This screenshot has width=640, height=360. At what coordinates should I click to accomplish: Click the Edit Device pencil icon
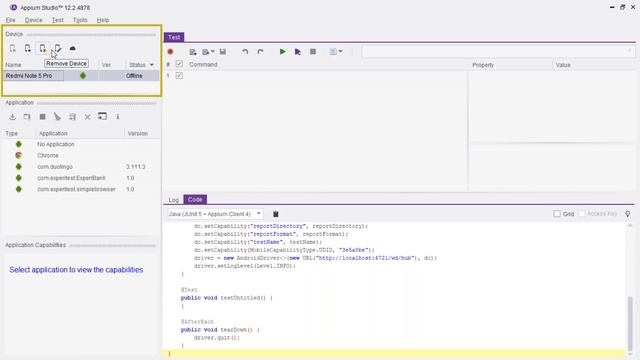58,49
